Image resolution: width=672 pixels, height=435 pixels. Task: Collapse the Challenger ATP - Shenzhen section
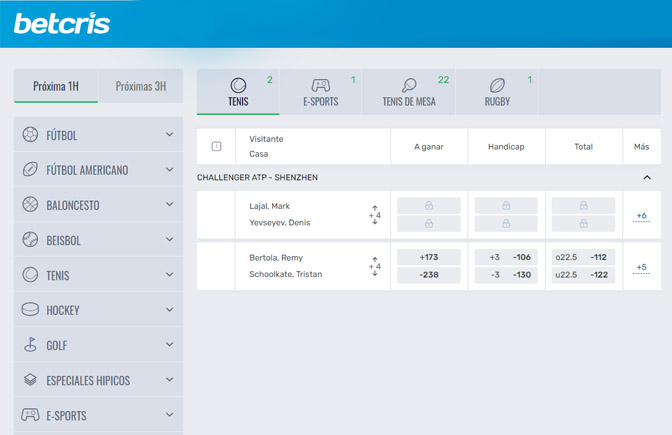(646, 177)
